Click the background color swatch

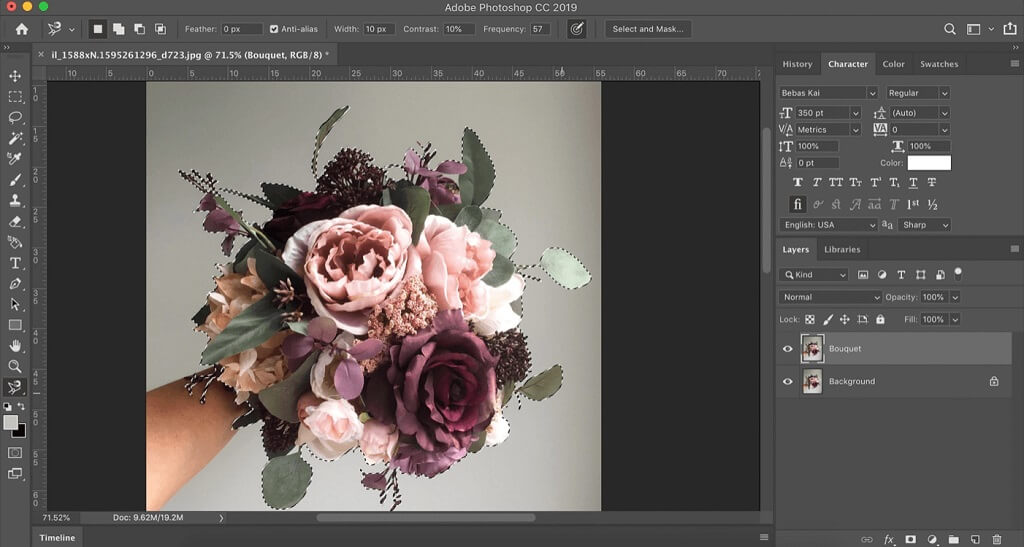click(20, 431)
